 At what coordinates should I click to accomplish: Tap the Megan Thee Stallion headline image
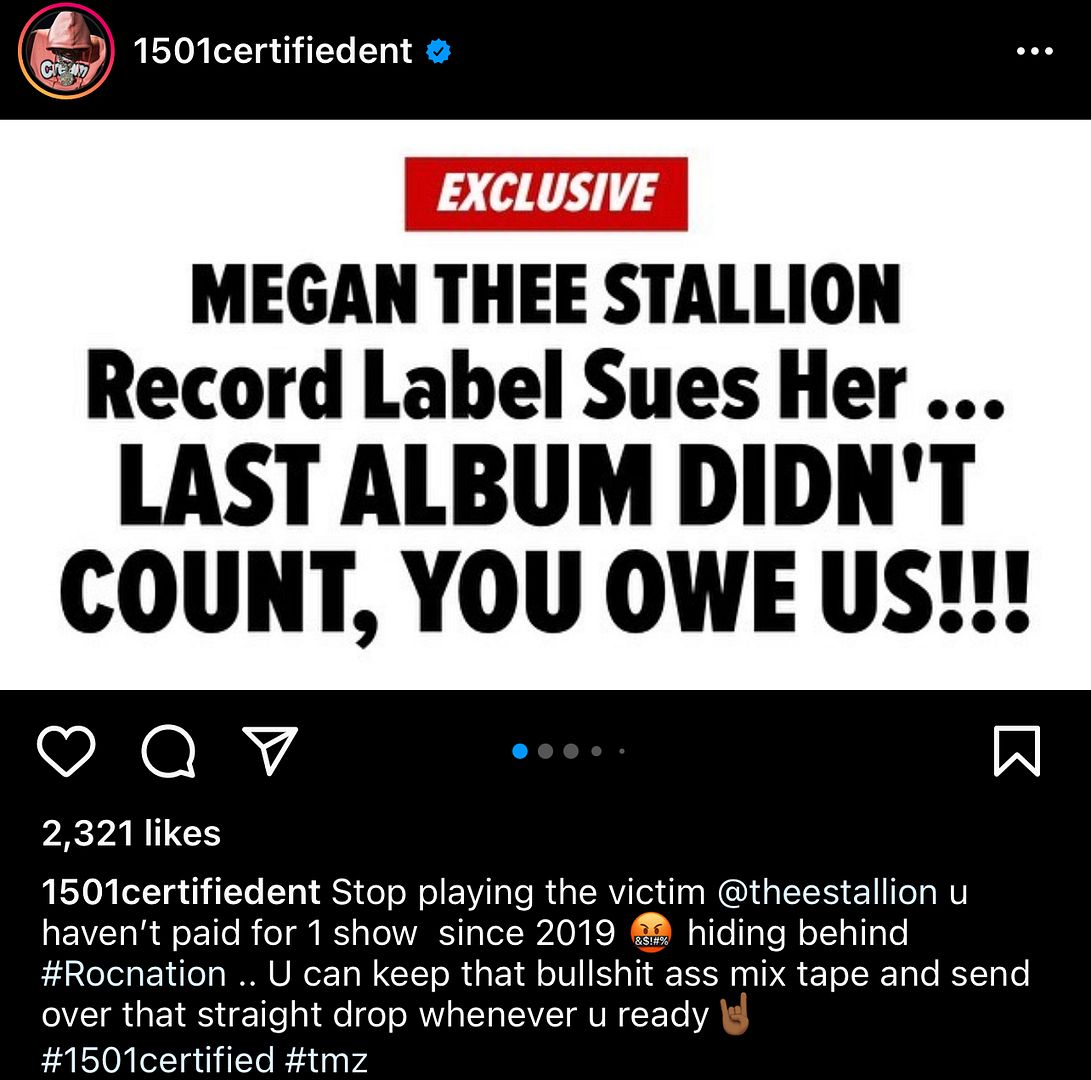546,404
